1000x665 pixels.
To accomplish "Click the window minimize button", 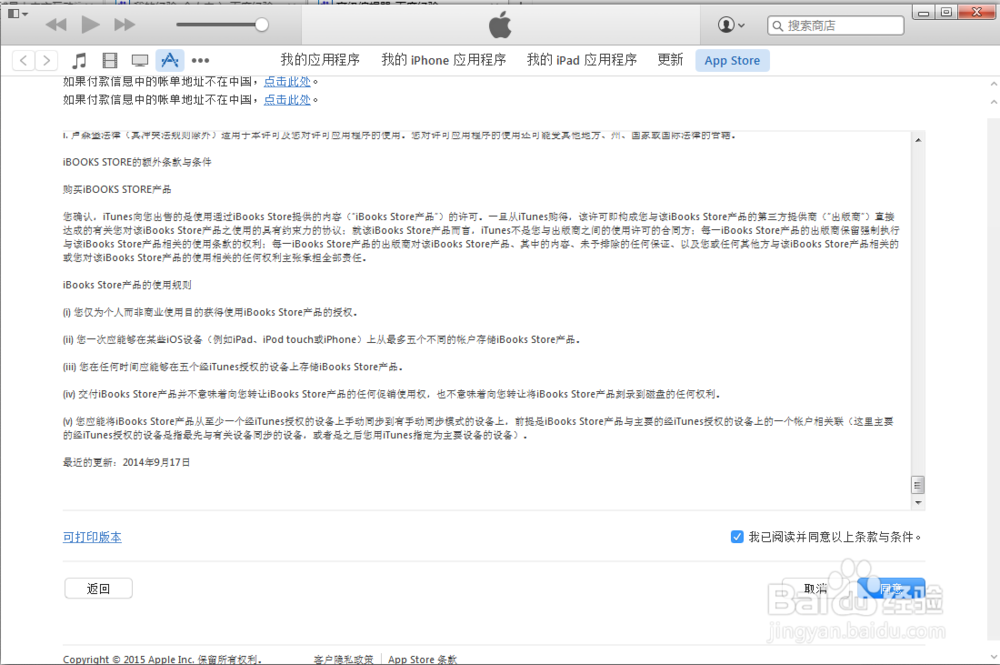I will point(923,12).
